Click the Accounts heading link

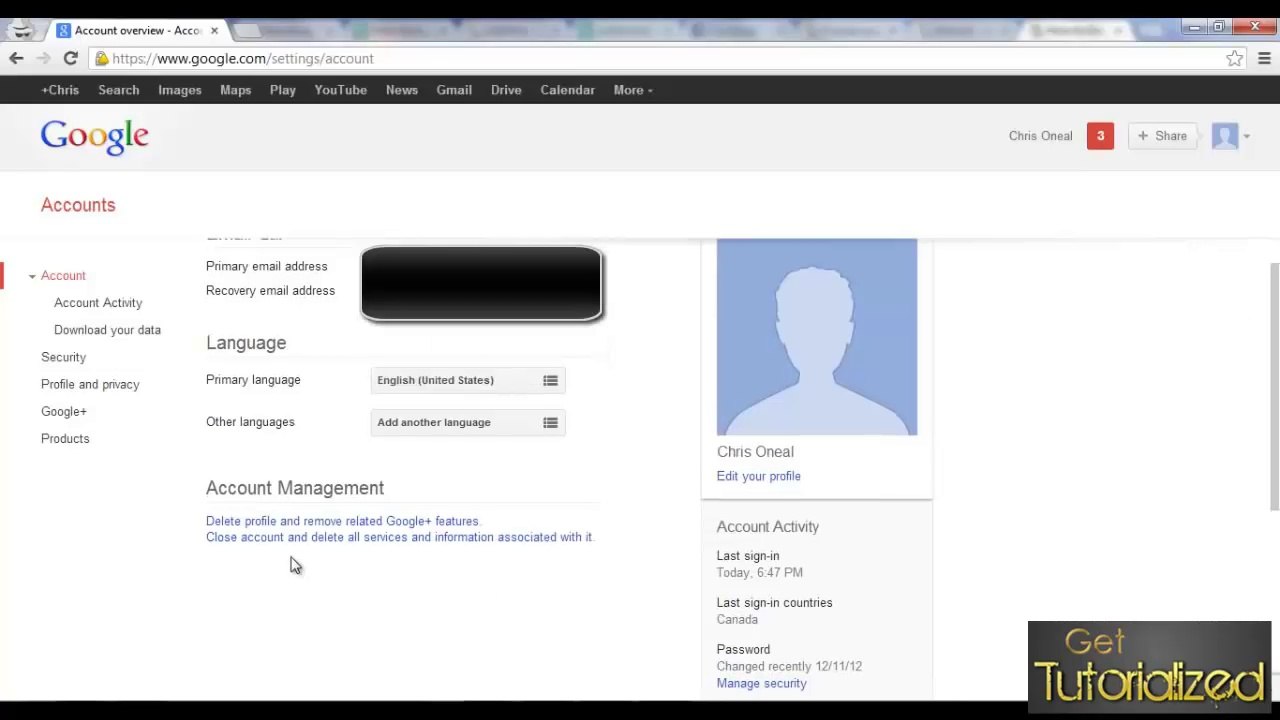tap(78, 205)
